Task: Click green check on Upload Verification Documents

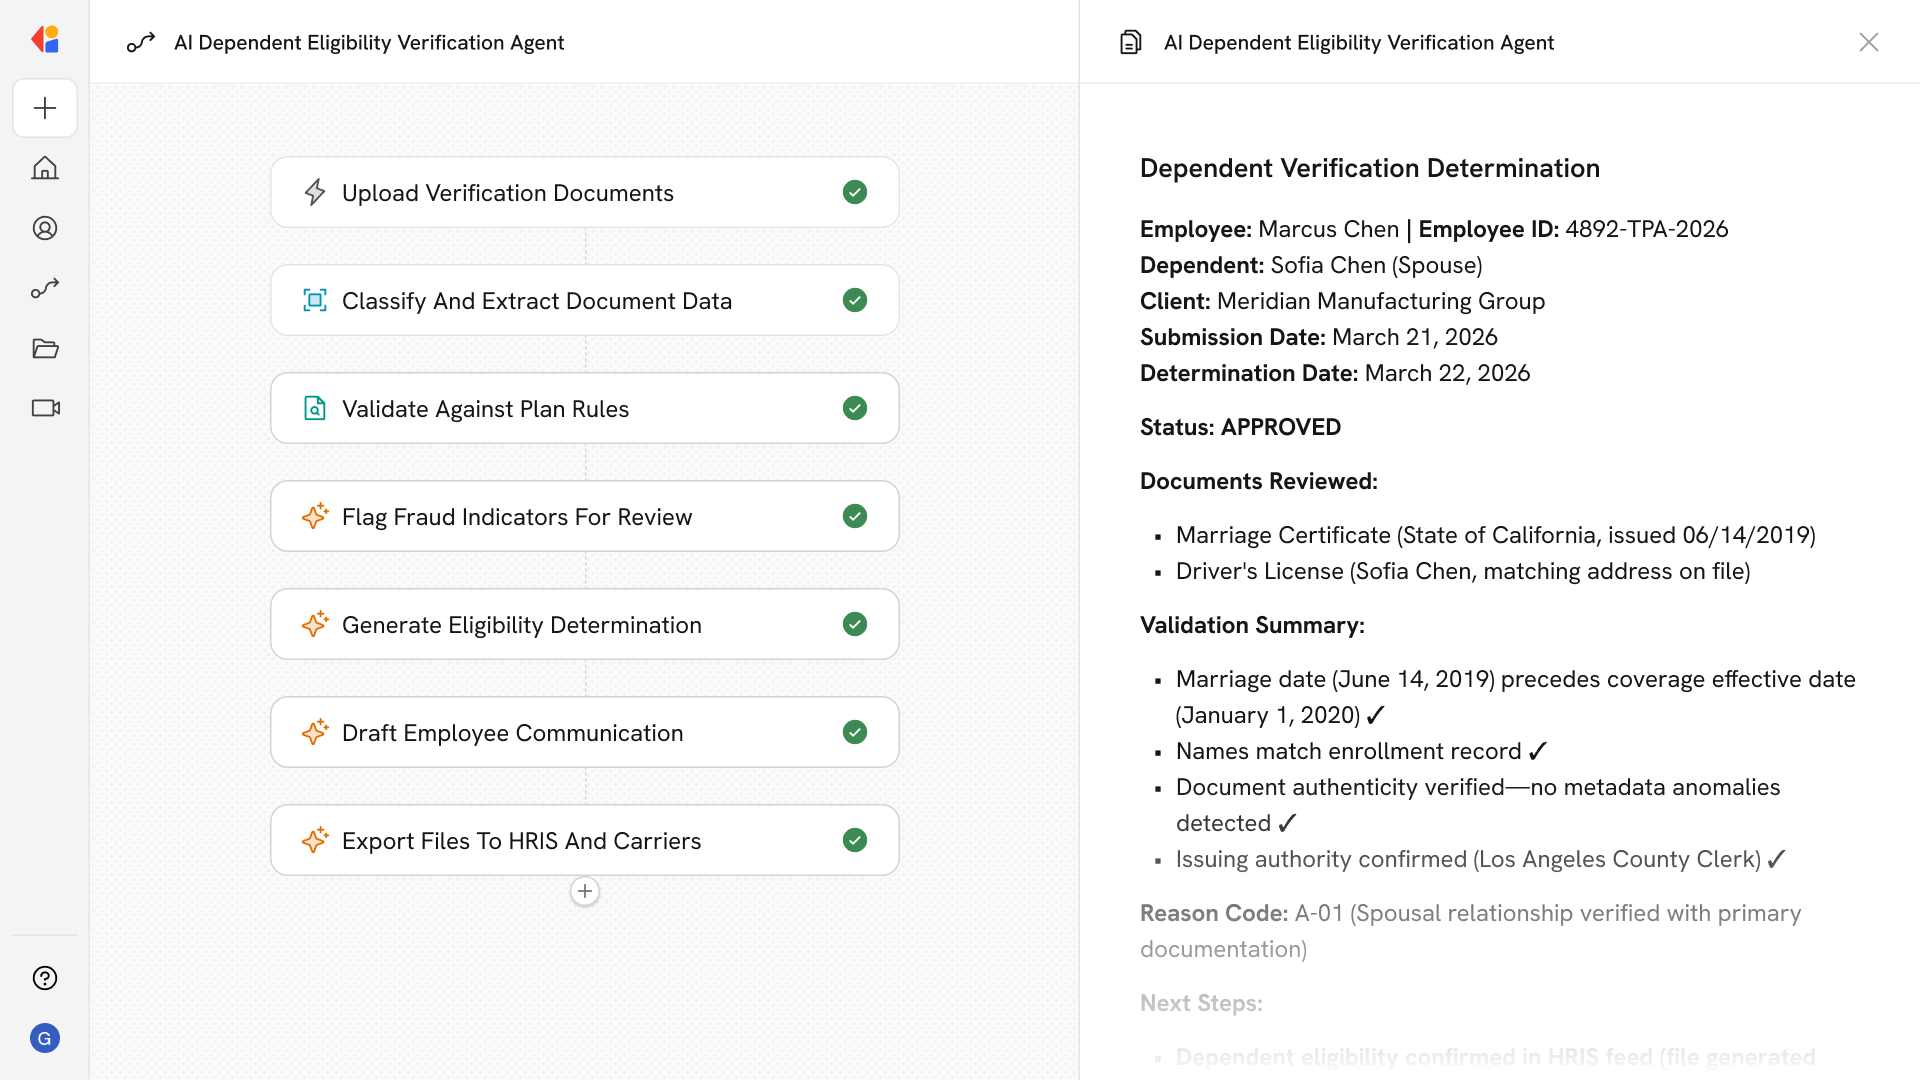Action: point(854,192)
